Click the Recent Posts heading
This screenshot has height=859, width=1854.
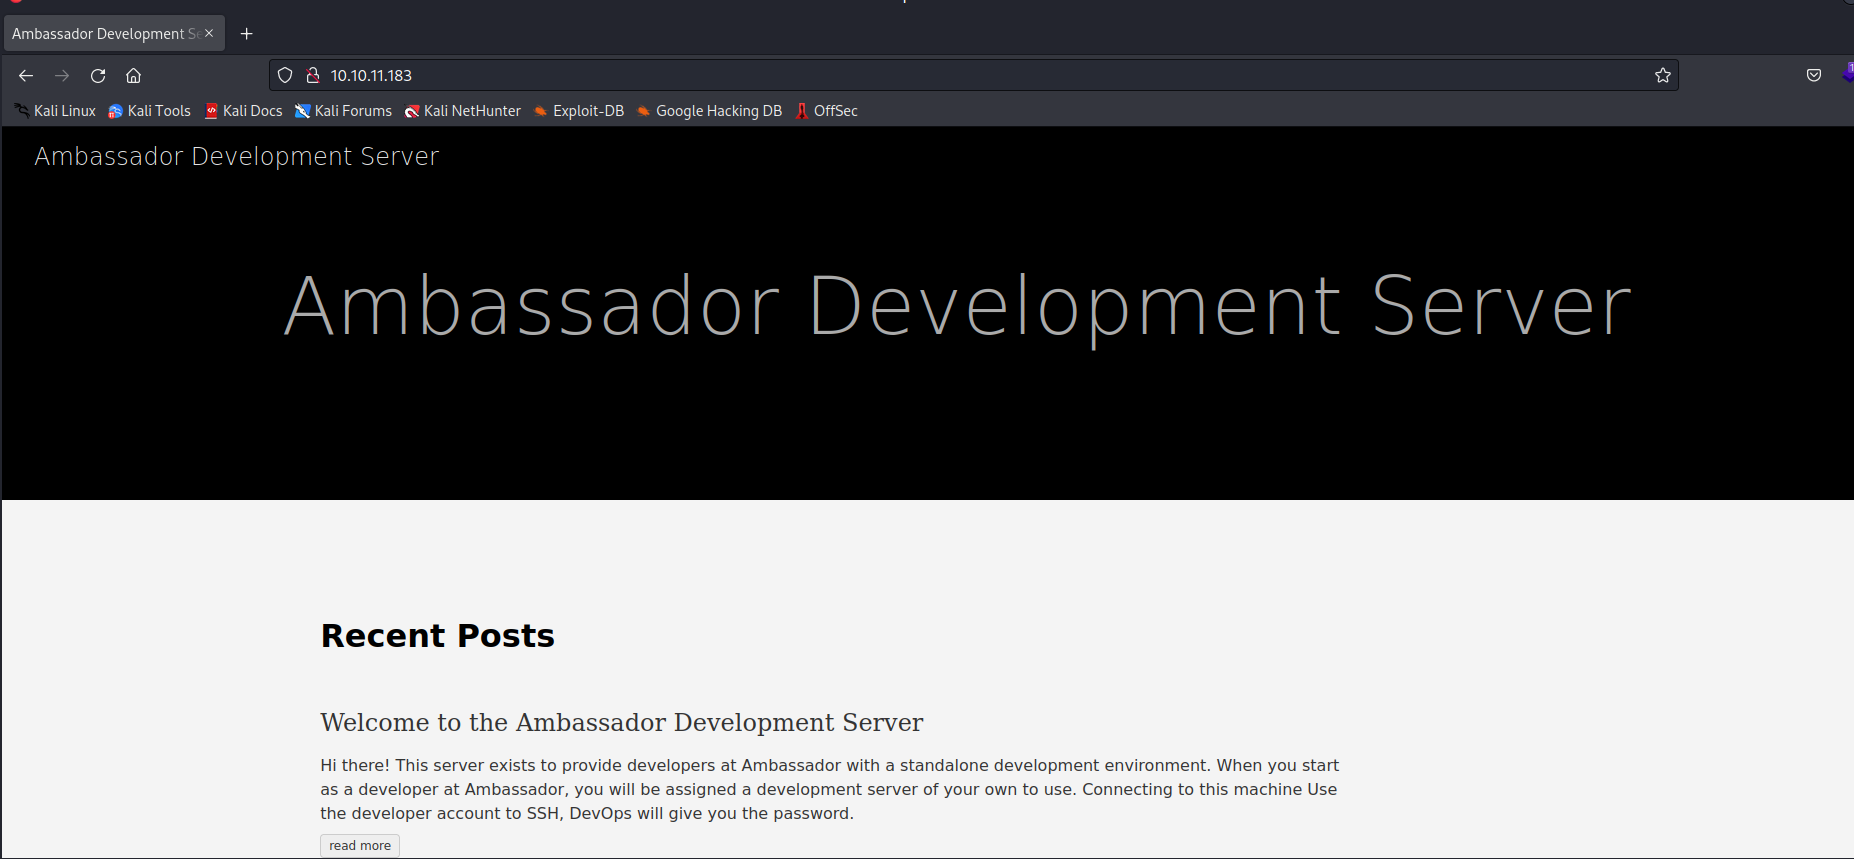pos(437,636)
